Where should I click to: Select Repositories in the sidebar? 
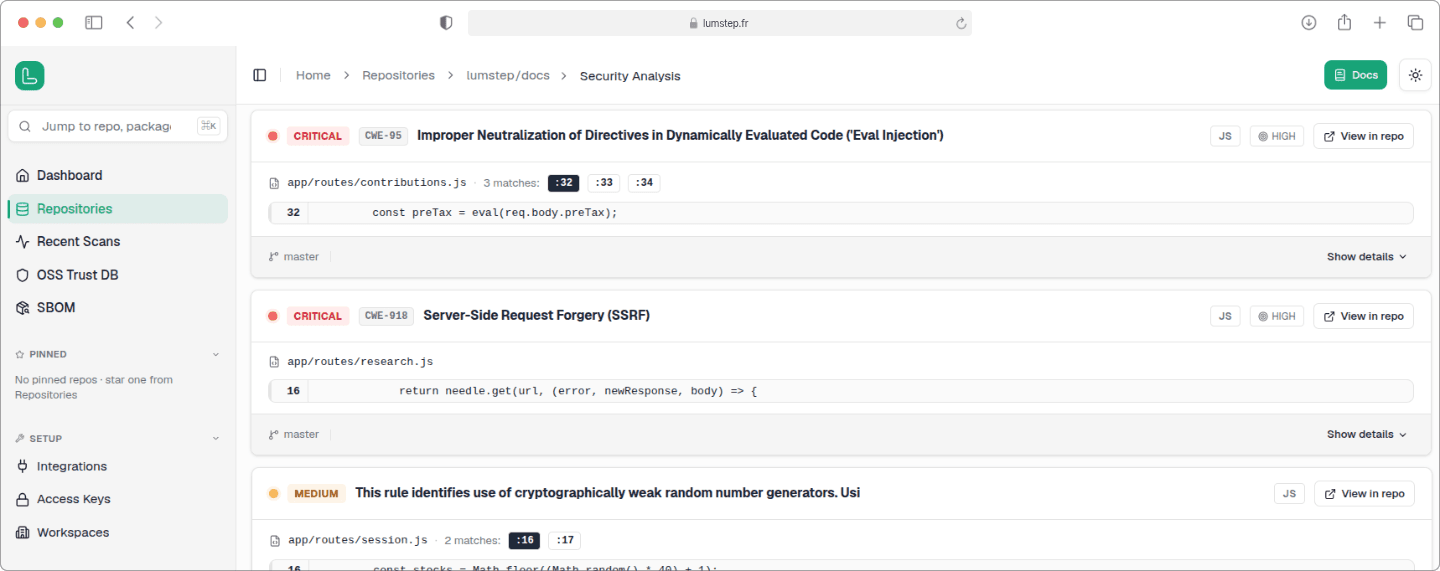click(x=118, y=209)
